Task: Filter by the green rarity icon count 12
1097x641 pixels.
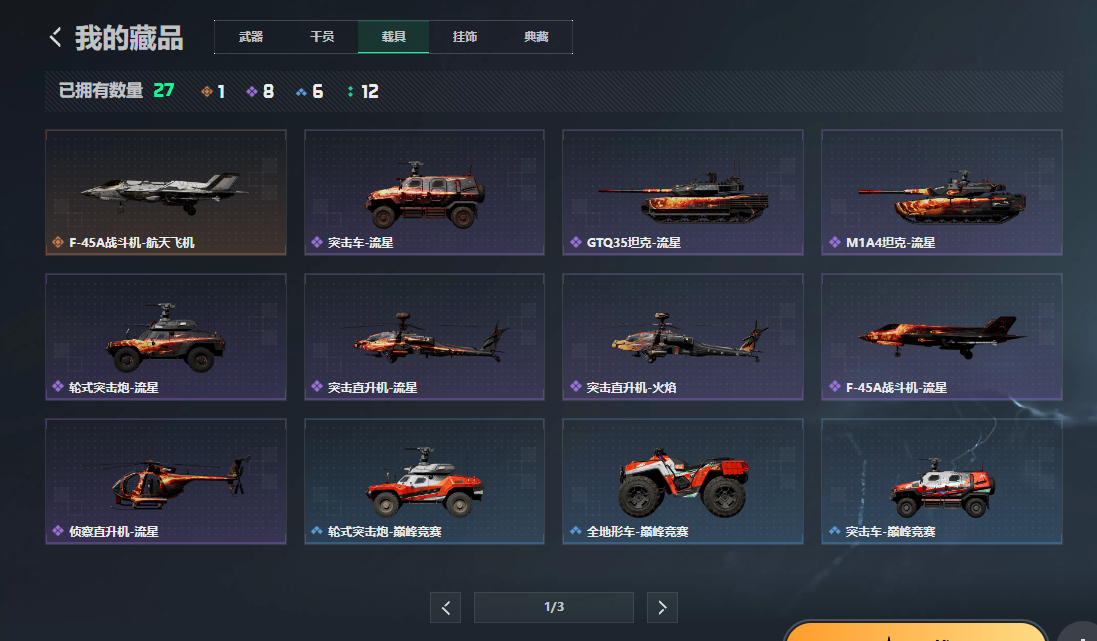Action: pos(362,92)
